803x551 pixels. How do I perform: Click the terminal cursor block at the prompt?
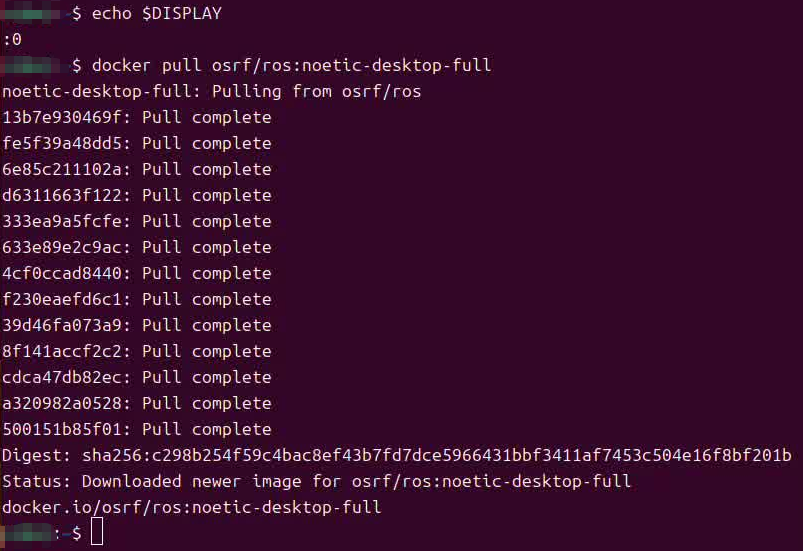[x=97, y=532]
